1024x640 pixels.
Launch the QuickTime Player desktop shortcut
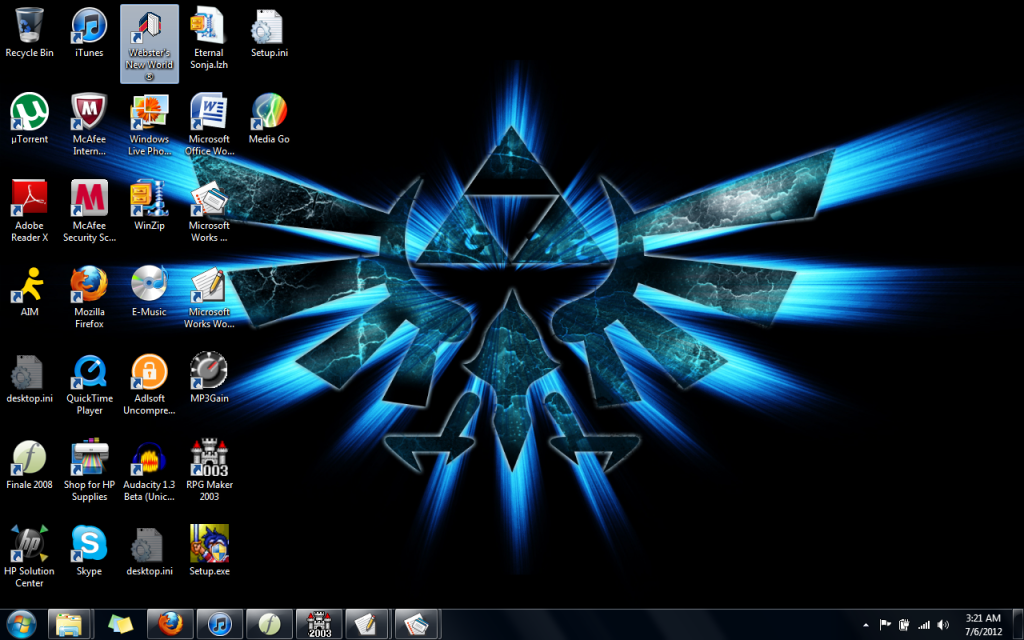click(89, 383)
